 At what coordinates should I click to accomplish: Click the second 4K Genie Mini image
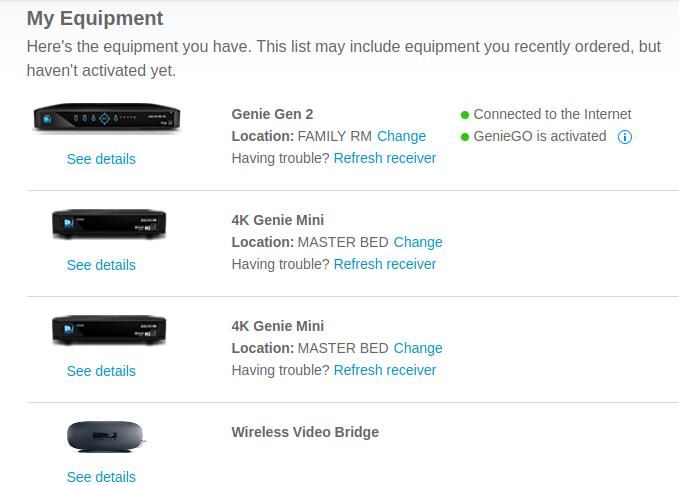109,330
